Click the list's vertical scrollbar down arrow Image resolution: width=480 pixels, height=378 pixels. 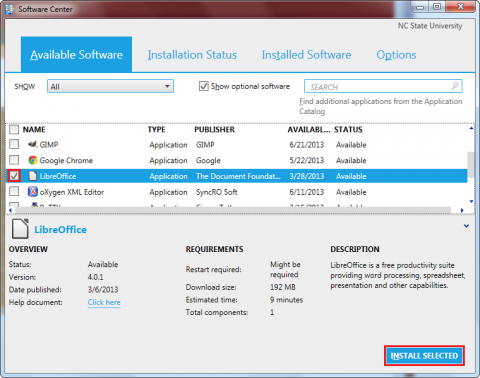click(x=471, y=201)
